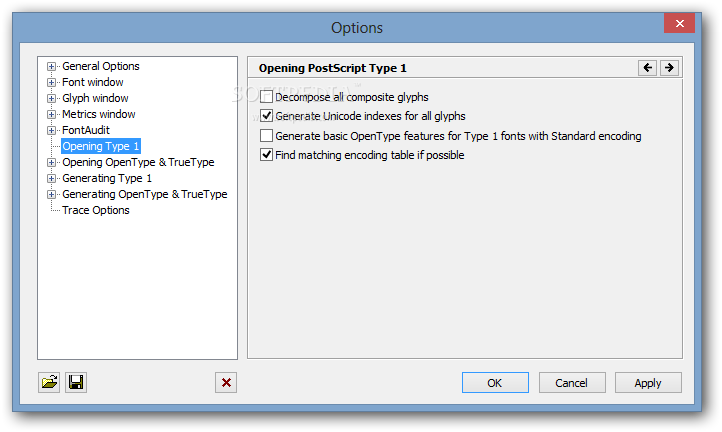Click the Apply button
722x432 pixels.
(x=648, y=383)
